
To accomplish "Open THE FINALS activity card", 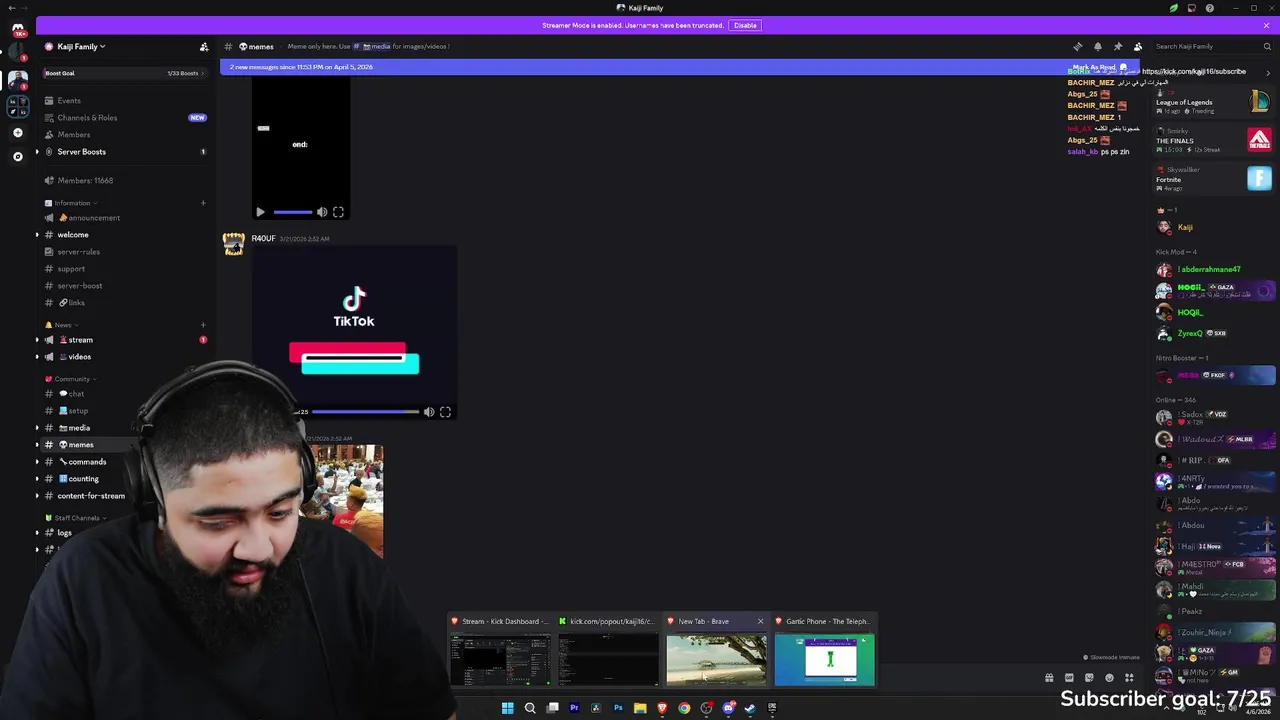I will (x=1214, y=140).
